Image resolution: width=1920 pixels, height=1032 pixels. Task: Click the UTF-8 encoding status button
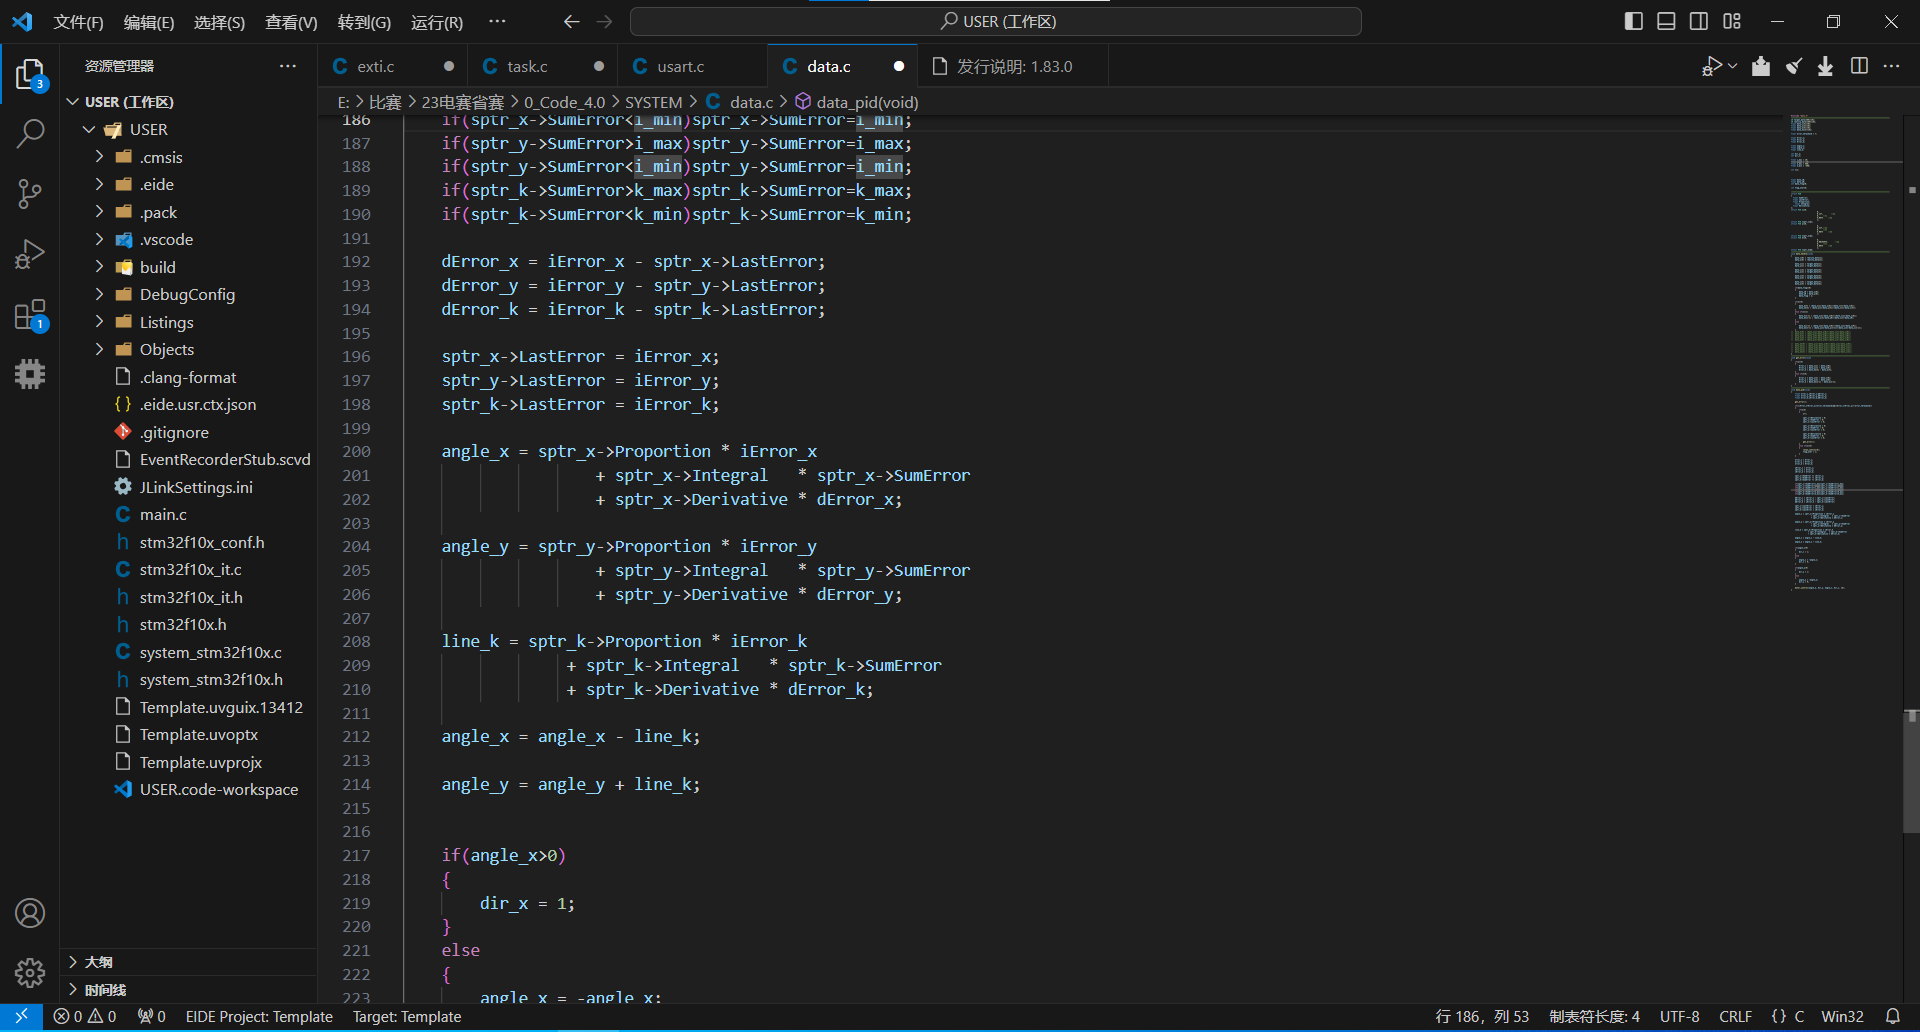click(x=1679, y=1016)
